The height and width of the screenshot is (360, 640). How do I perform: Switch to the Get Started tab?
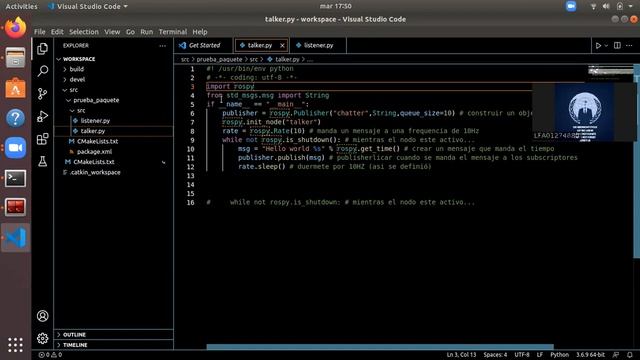pyautogui.click(x=203, y=45)
